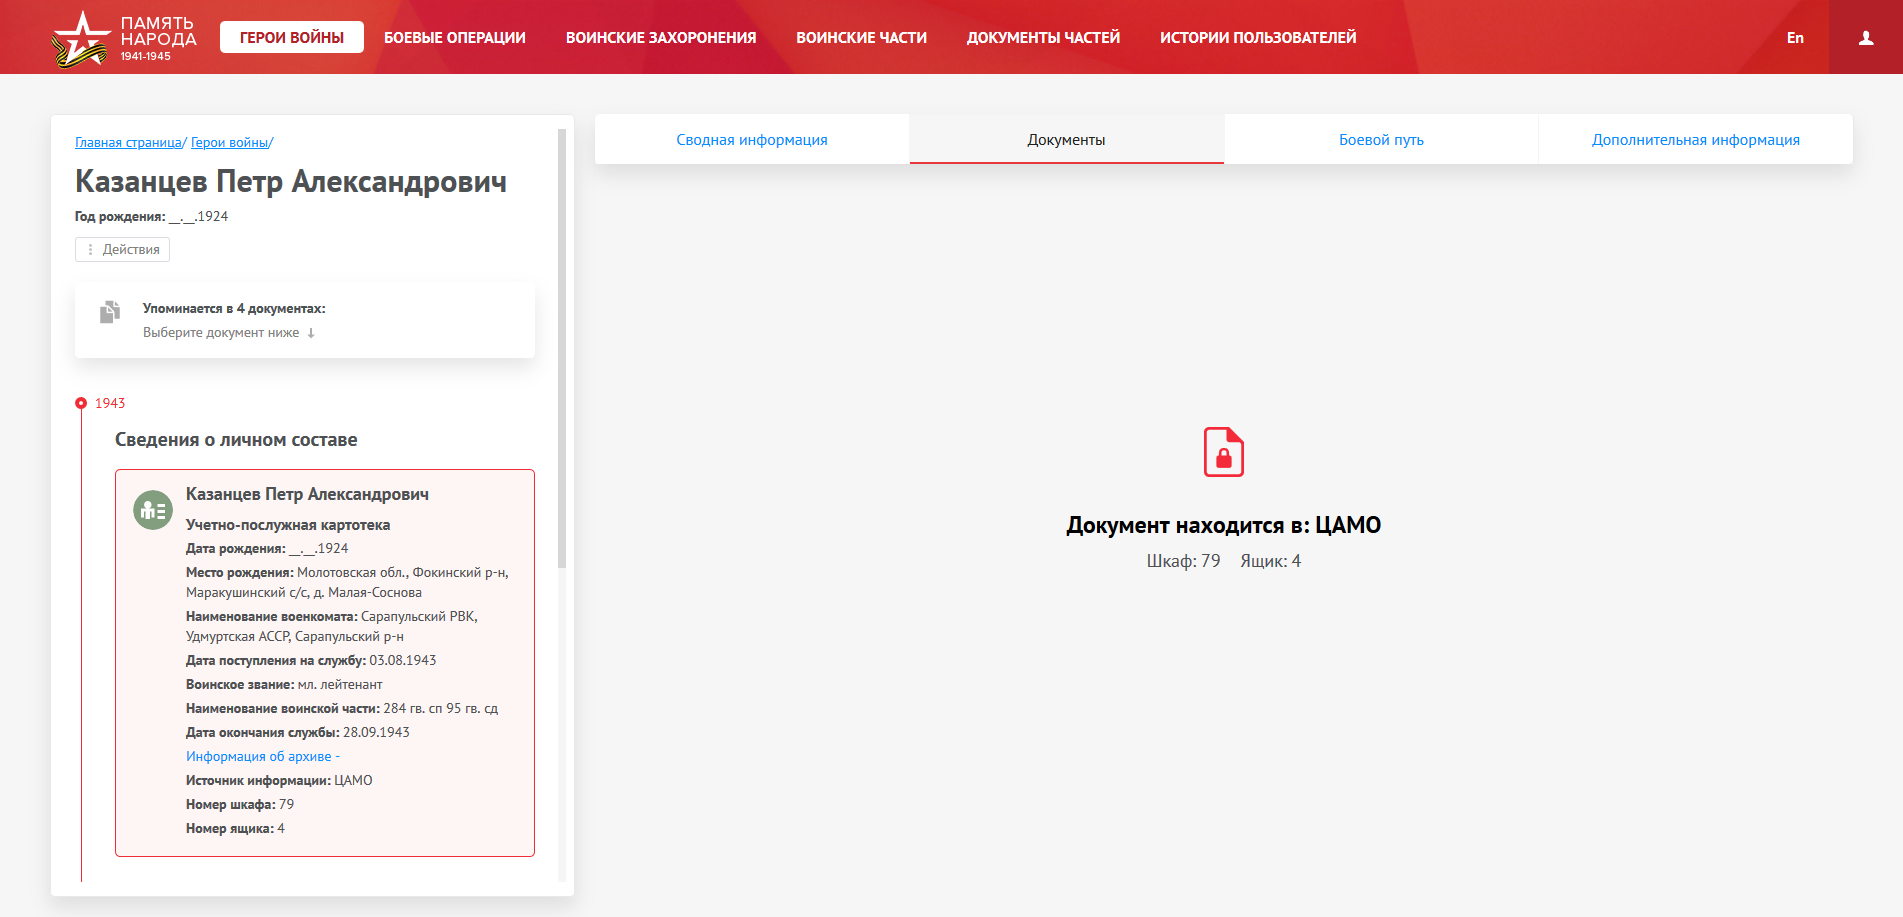This screenshot has height=917, width=1903.
Task: Open the user account profile icon
Action: tap(1865, 38)
